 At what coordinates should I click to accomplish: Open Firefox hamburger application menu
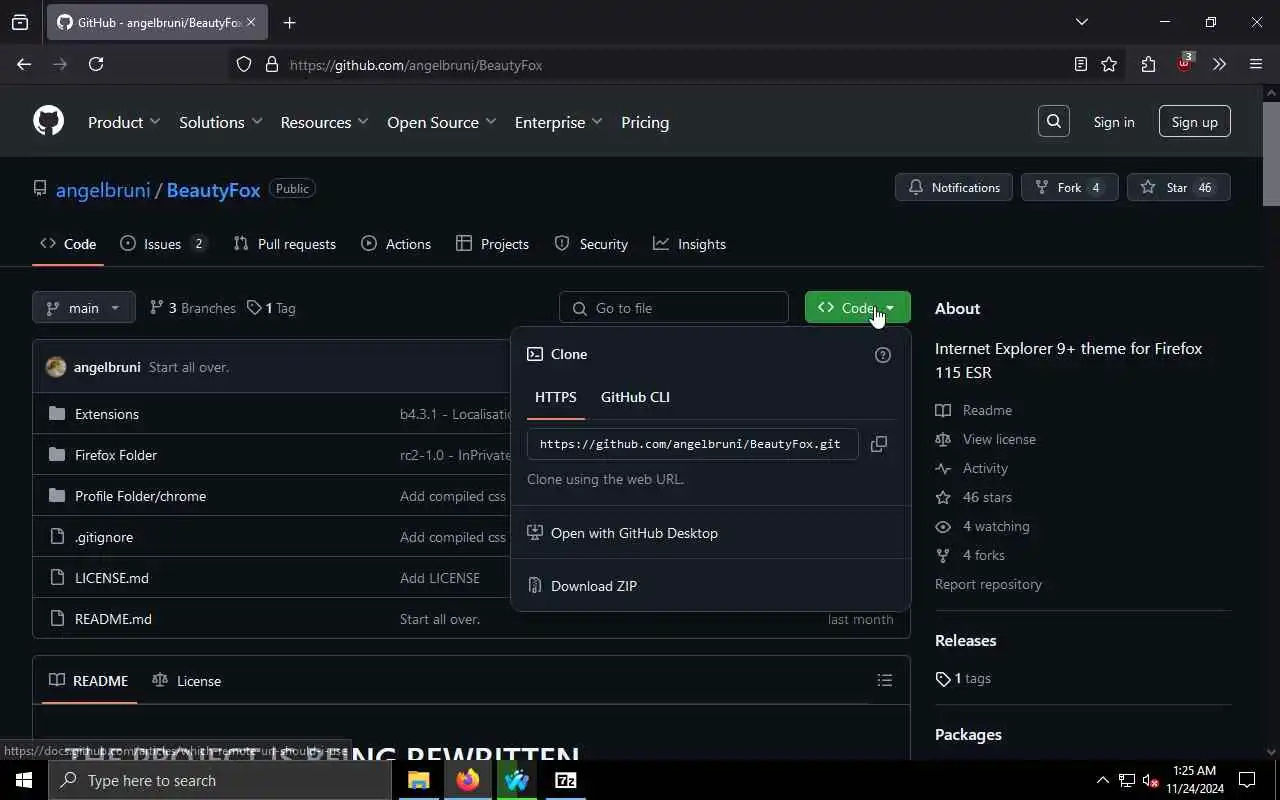[1256, 64]
